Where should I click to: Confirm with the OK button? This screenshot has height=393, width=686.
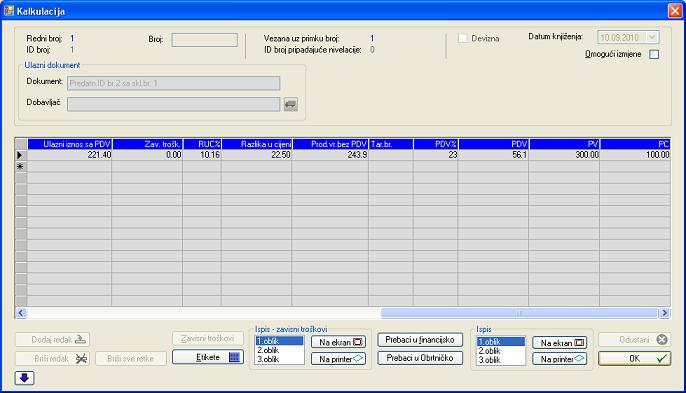click(x=634, y=358)
